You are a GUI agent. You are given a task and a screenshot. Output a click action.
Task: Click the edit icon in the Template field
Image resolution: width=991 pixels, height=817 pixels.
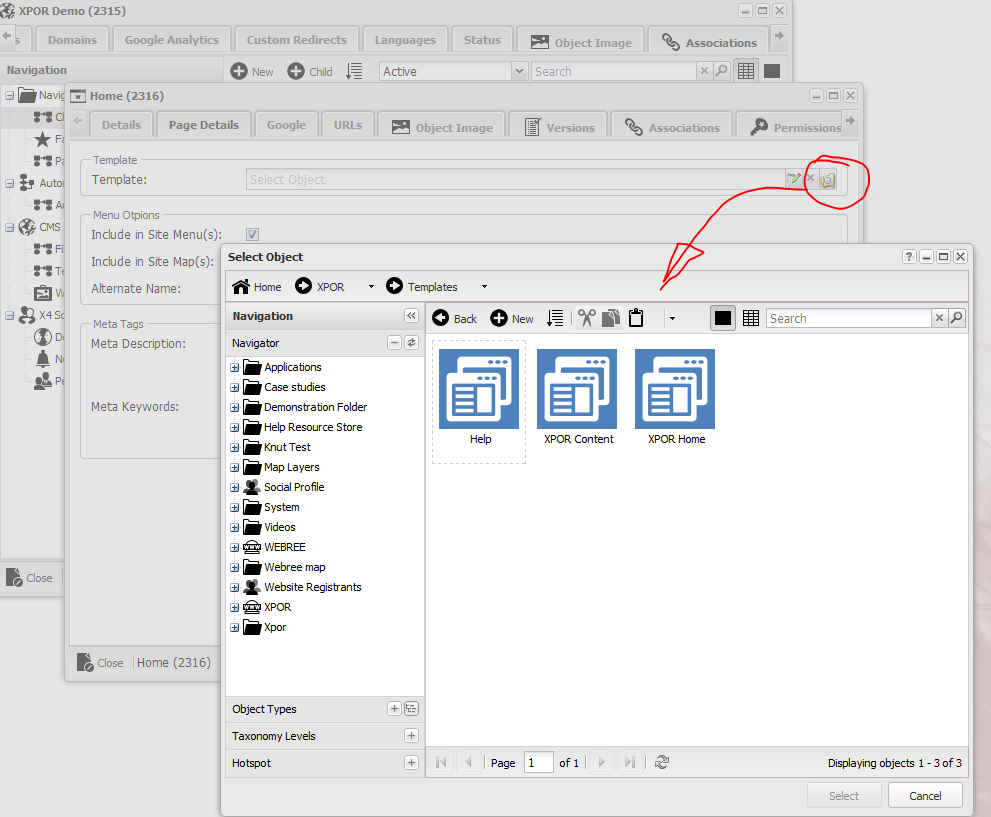[x=794, y=179]
